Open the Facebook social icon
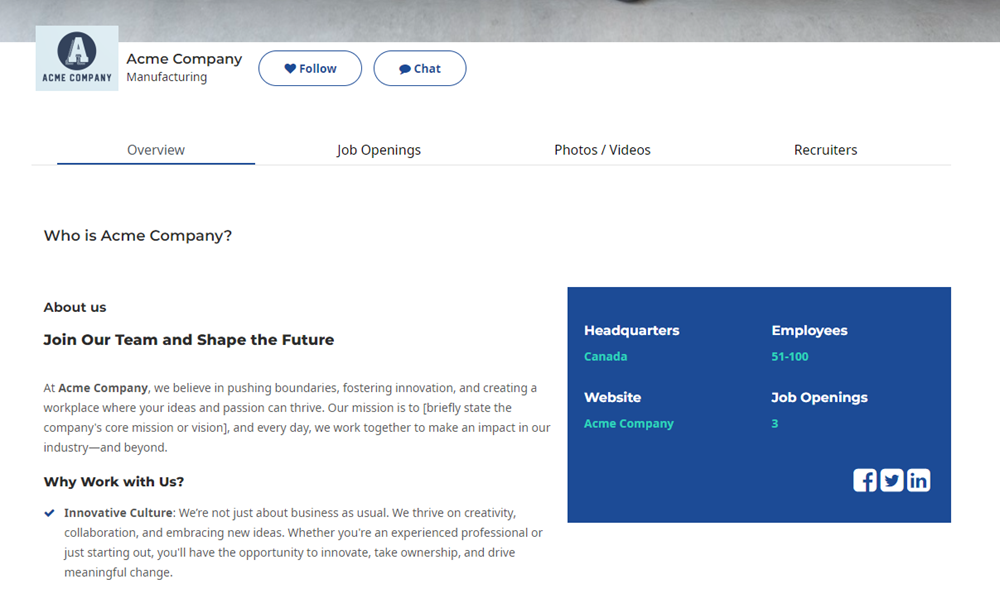1000x603 pixels. 865,480
